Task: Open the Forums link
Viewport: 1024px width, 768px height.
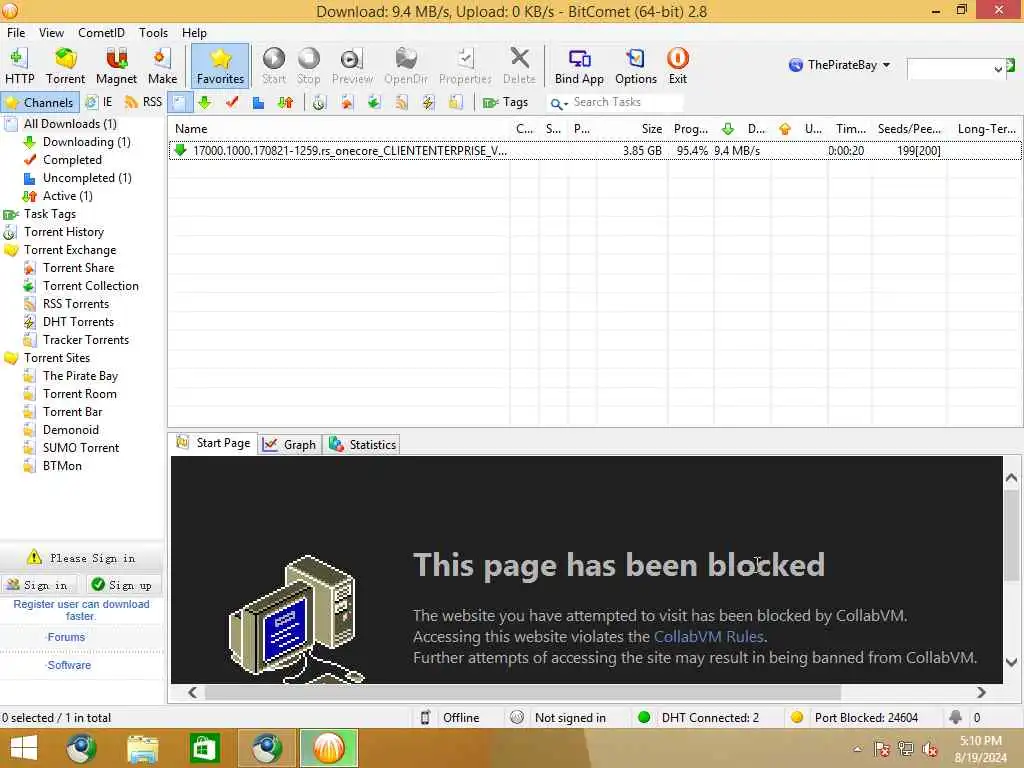Action: point(66,637)
